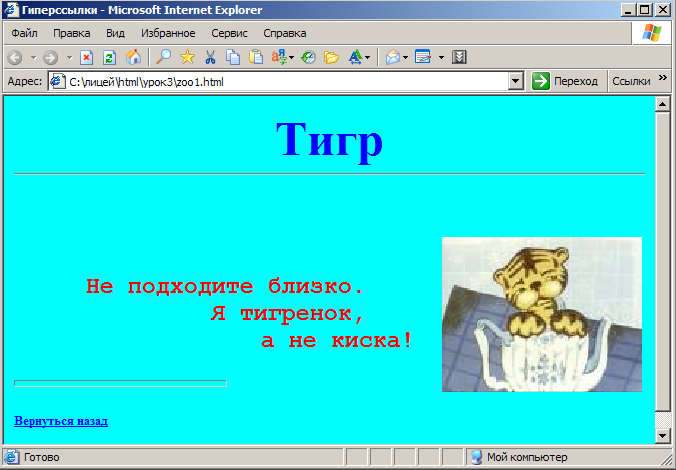Open the Сервис menu
Screen dimensions: 676x470
229,33
